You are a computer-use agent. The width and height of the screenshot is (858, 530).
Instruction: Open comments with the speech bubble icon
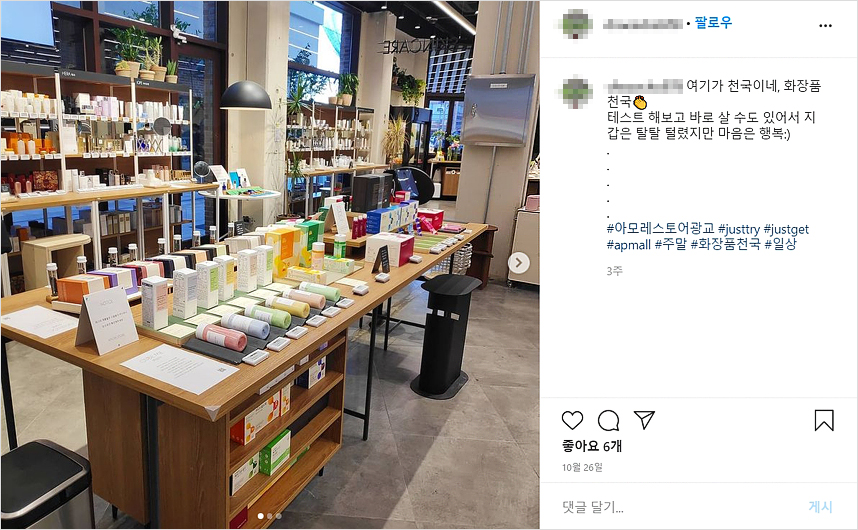(608, 420)
